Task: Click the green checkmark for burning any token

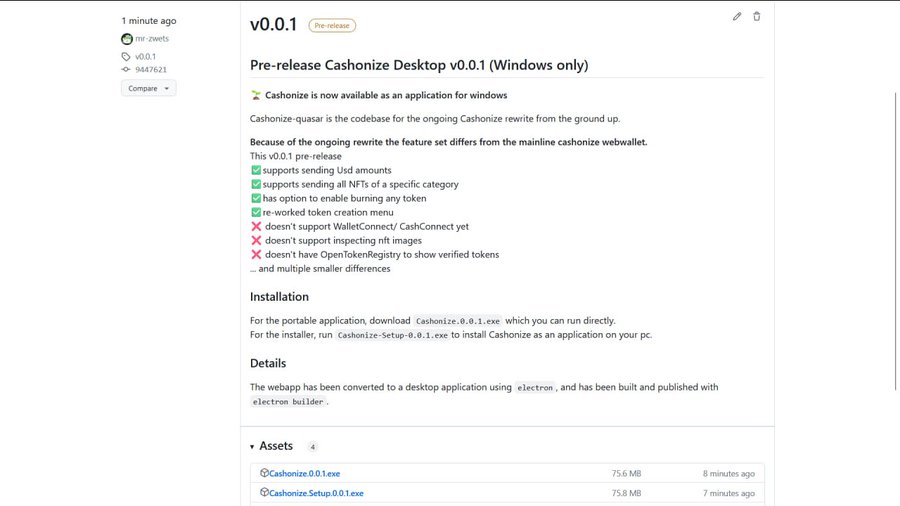Action: 256,198
